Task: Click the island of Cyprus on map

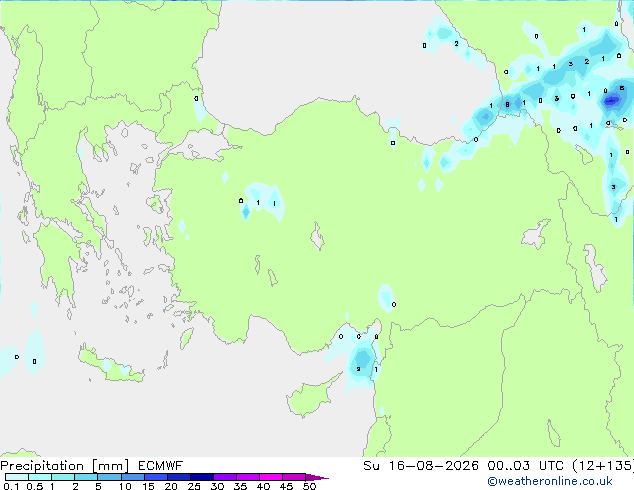Action: pyautogui.click(x=309, y=398)
